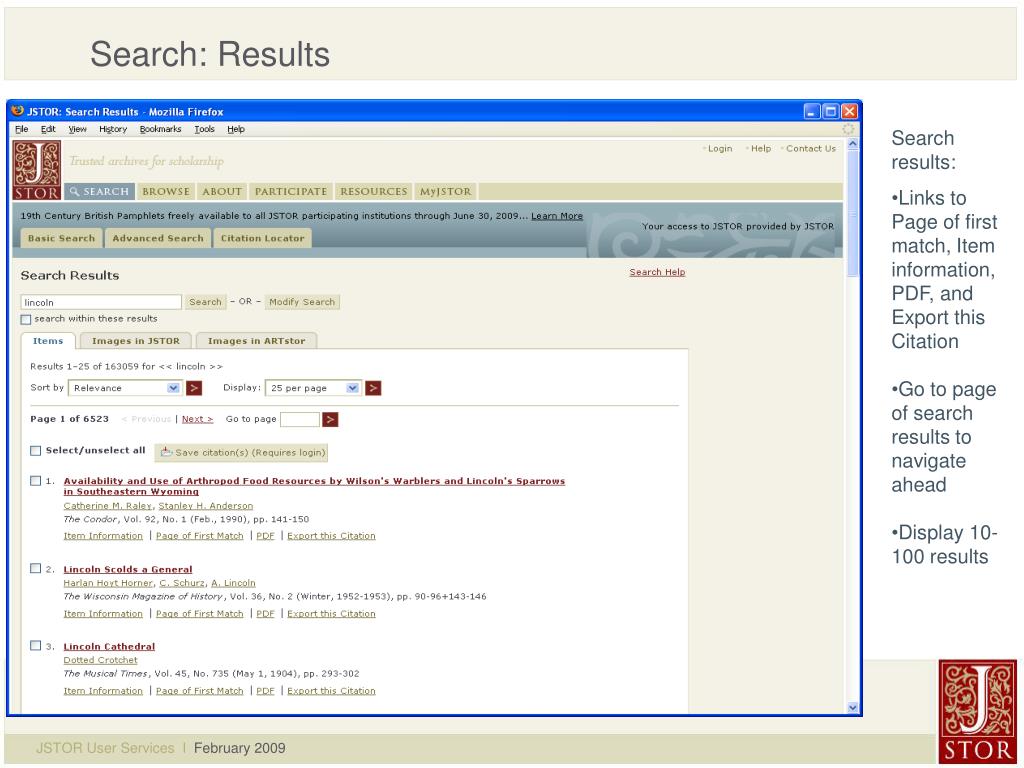Click the Go to page number field
Screen dimensions: 1024x768
pyautogui.click(x=300, y=419)
